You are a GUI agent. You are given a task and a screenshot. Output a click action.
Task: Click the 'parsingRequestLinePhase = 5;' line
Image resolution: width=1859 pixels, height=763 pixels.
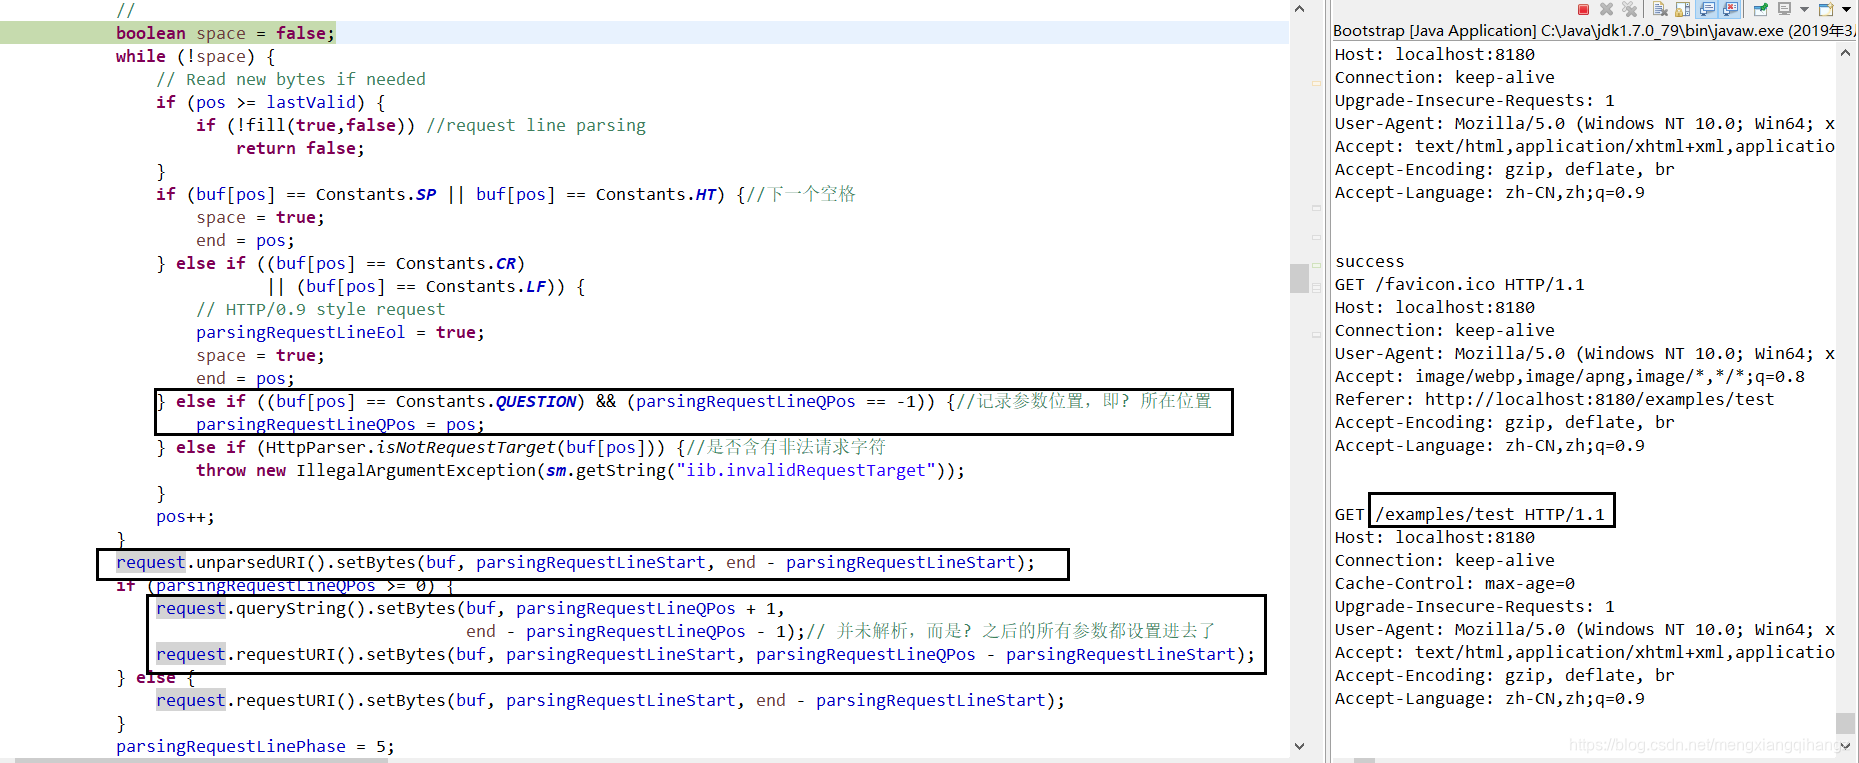coord(255,746)
